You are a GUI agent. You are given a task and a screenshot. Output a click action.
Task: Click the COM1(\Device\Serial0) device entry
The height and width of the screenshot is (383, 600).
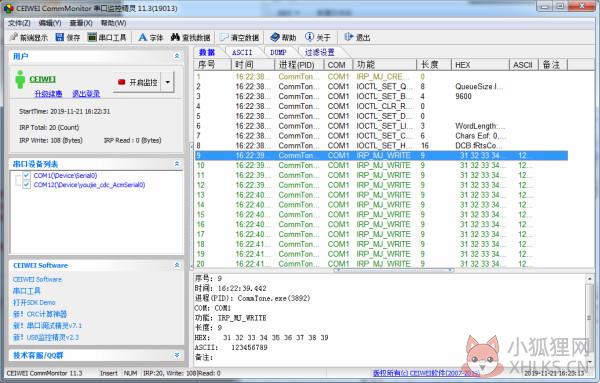65,175
